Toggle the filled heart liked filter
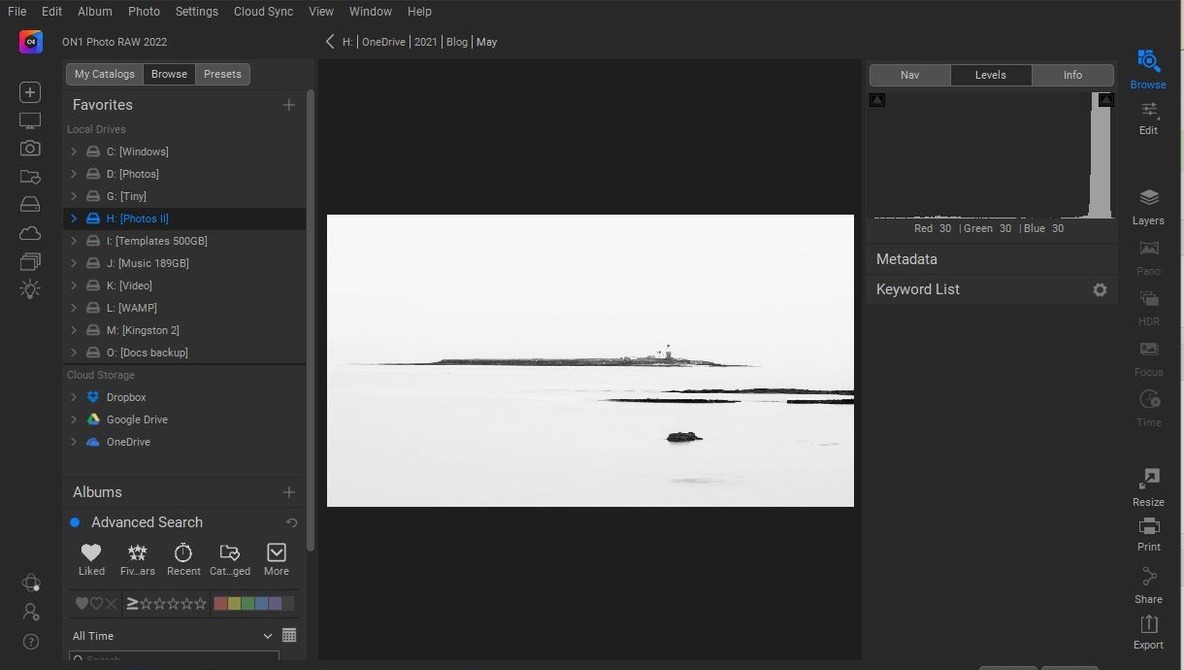Viewport: 1184px width, 670px height. [82, 604]
